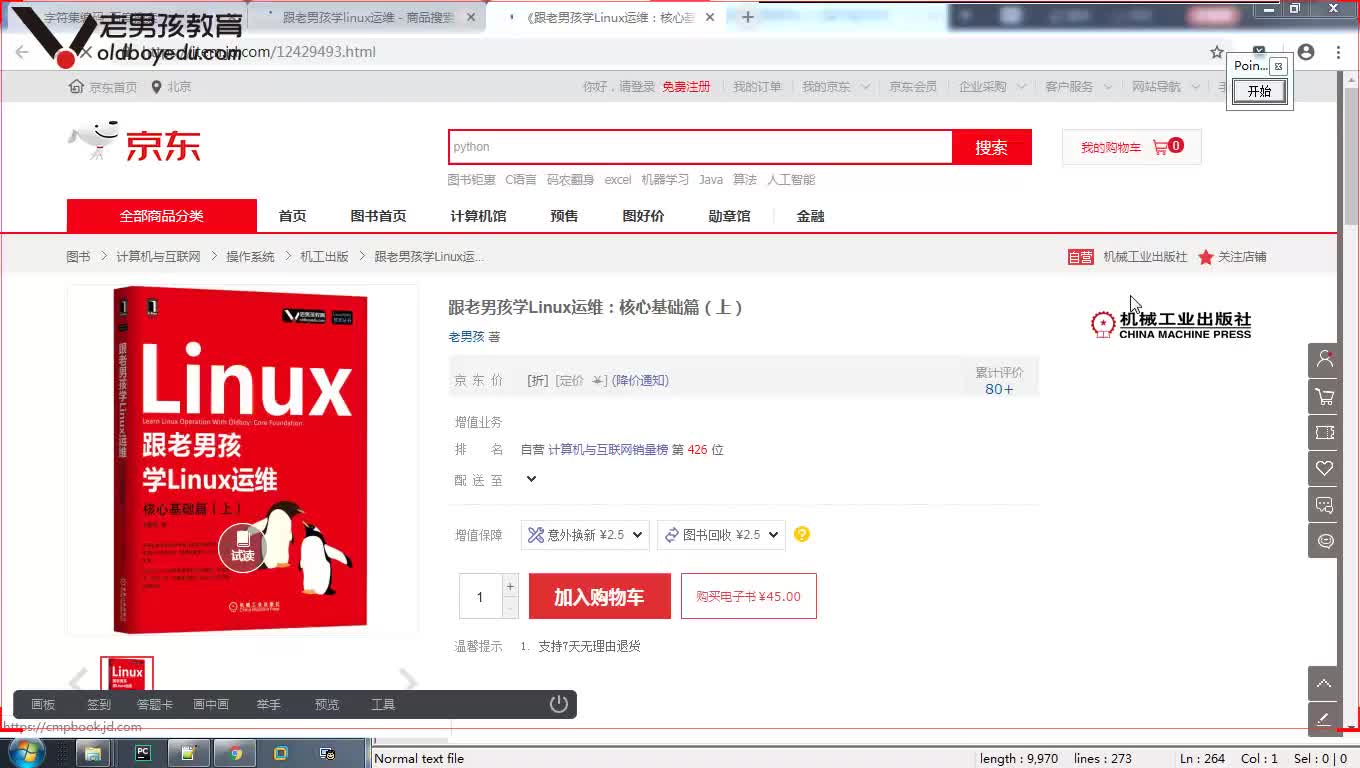Screen dimensions: 1360x768
Task: Open the Chrome profile avatar icon
Action: coord(1306,52)
